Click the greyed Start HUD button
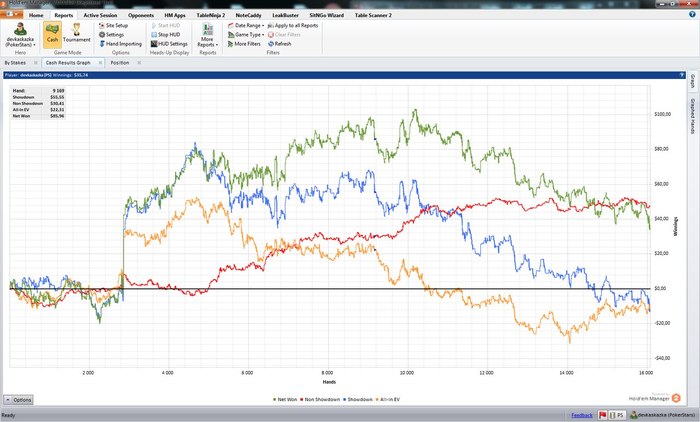 (x=166, y=25)
